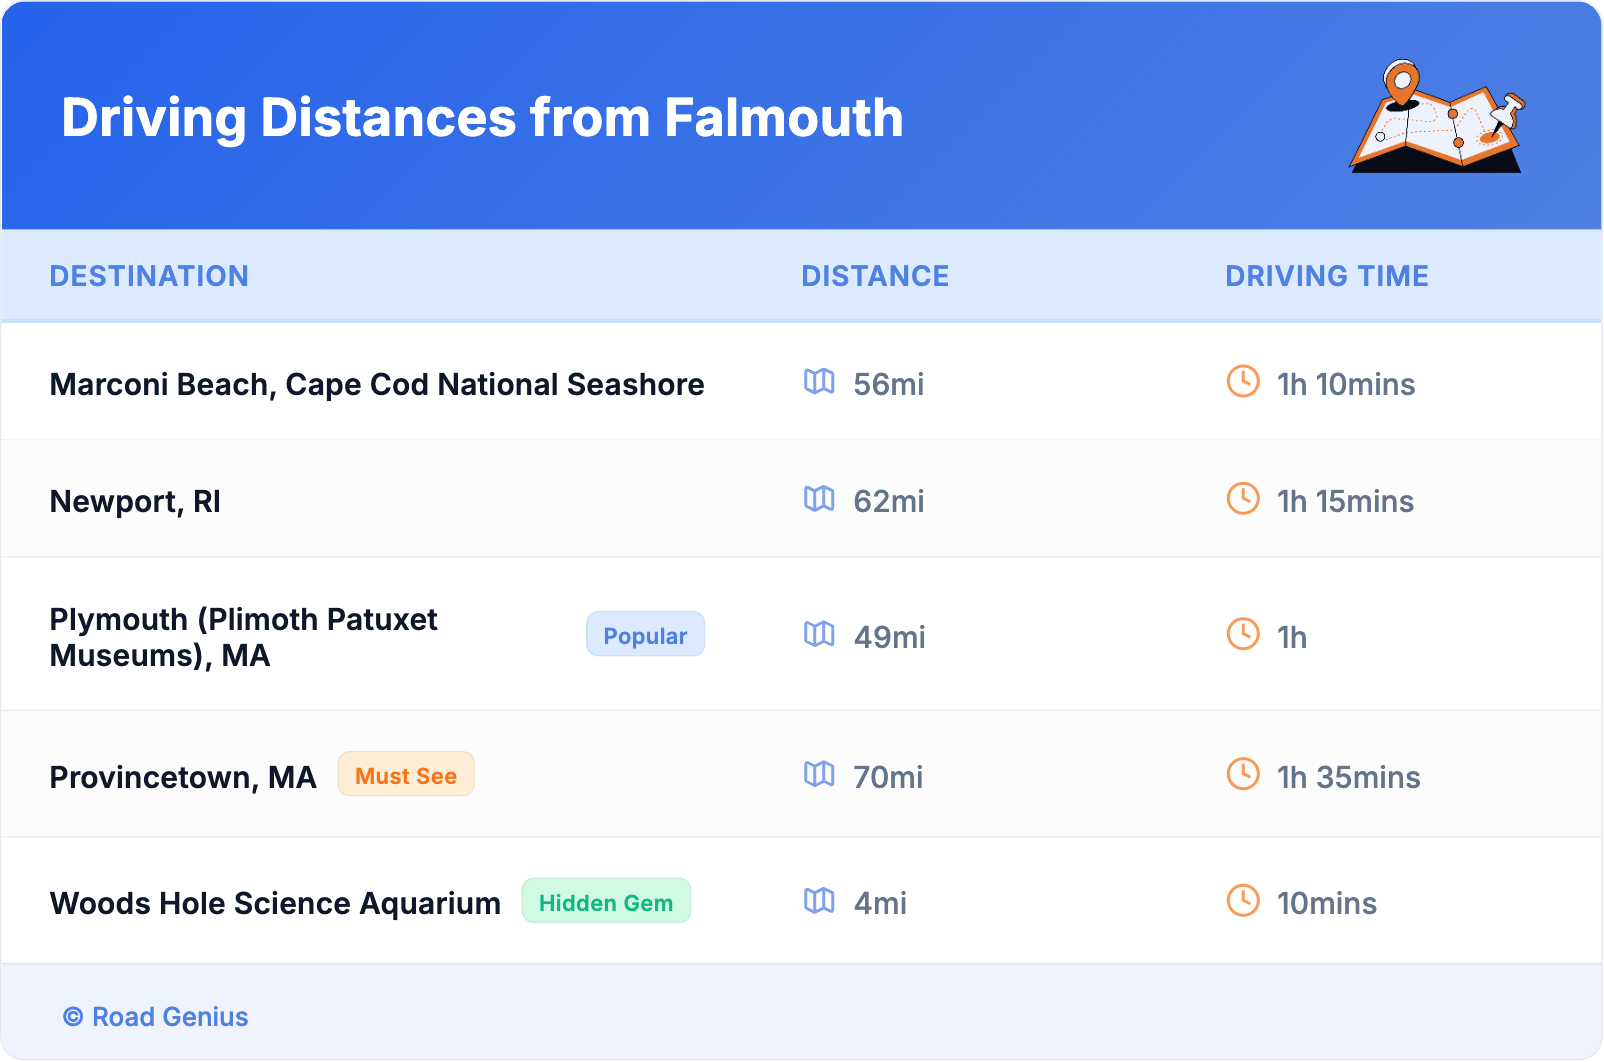Select the Must See badge
The height and width of the screenshot is (1062, 1604).
(x=406, y=775)
